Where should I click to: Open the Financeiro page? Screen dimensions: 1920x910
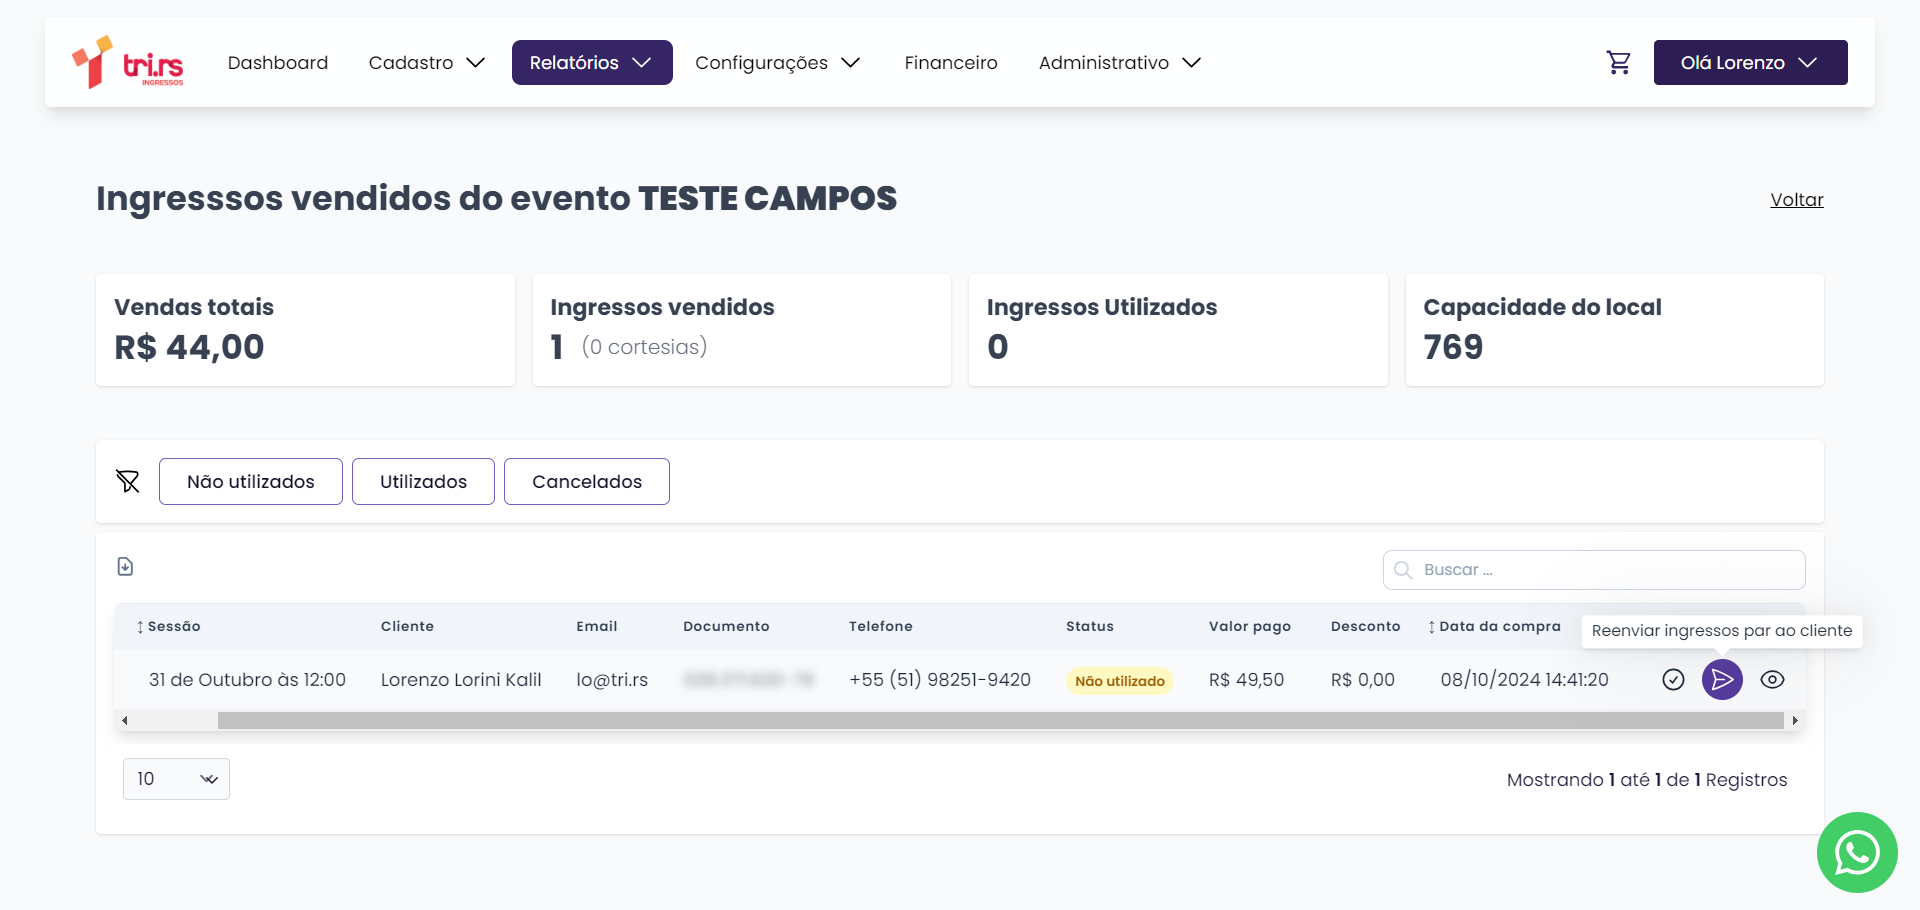point(951,63)
